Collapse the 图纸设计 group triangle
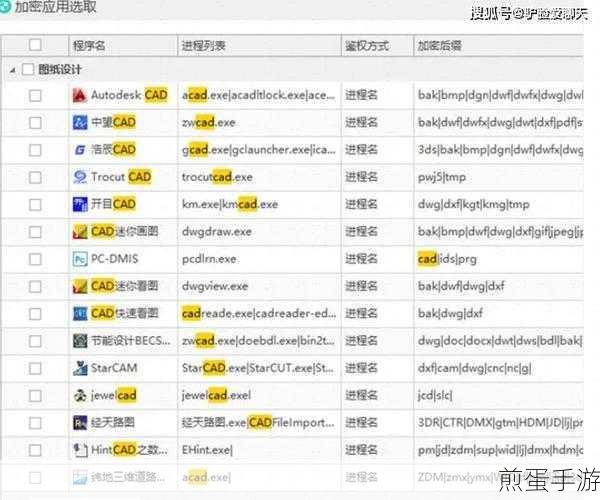600x500 pixels. pyautogui.click(x=13, y=70)
